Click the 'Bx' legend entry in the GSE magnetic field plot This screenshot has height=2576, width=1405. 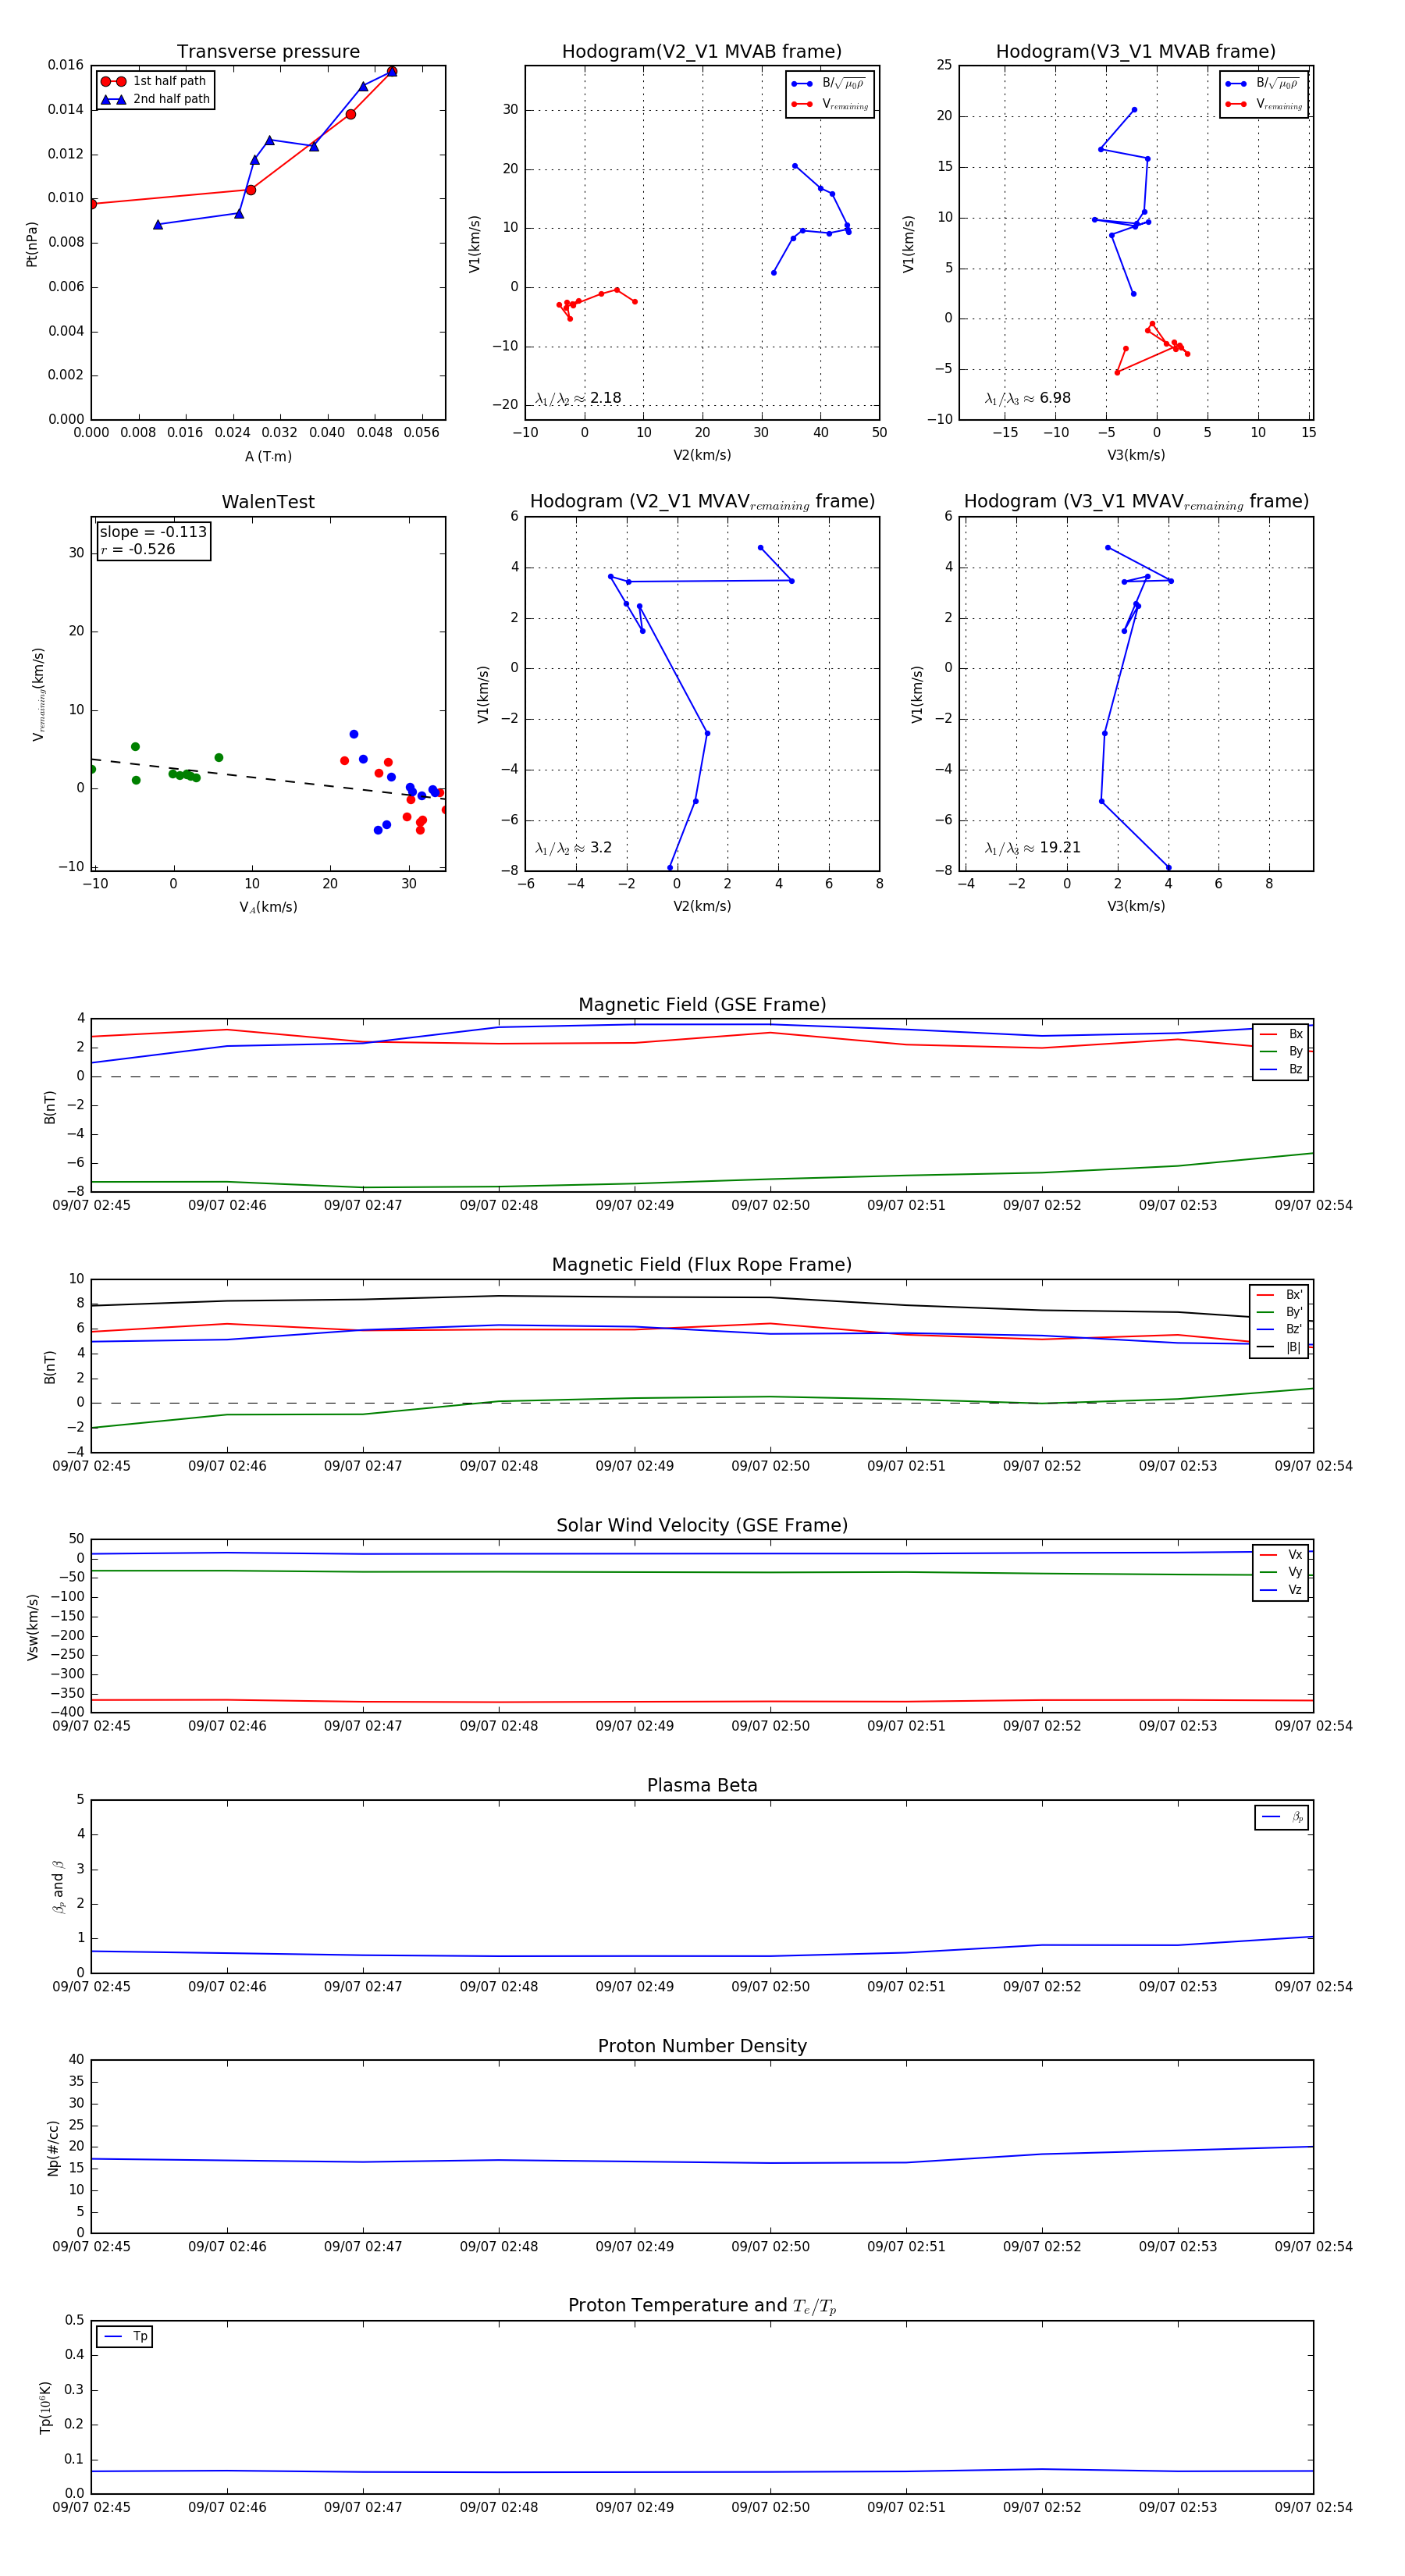[x=1281, y=1034]
